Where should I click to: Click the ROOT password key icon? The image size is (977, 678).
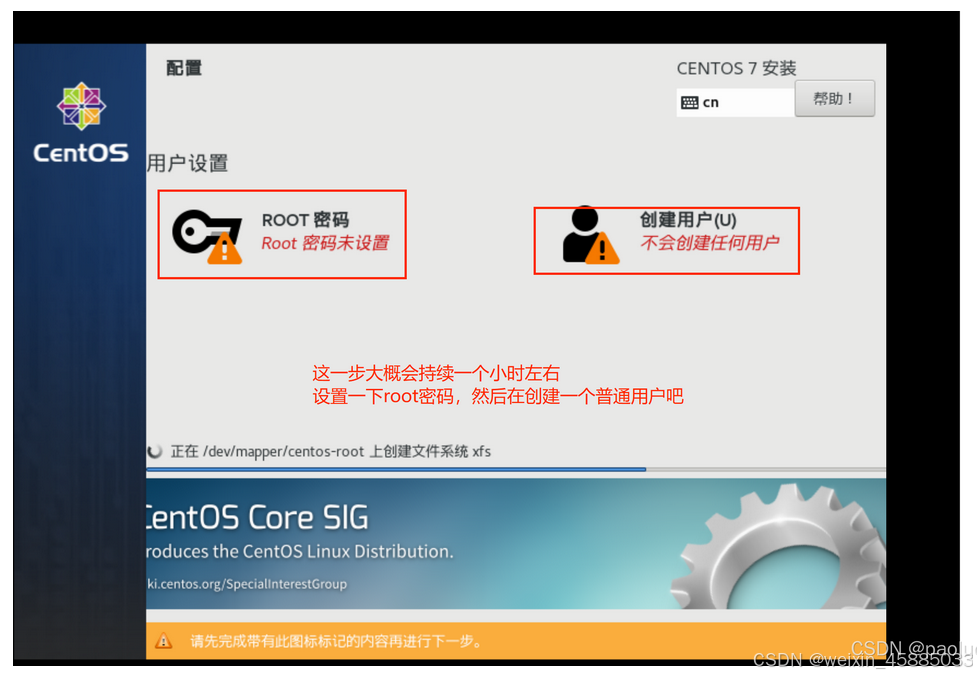[207, 236]
